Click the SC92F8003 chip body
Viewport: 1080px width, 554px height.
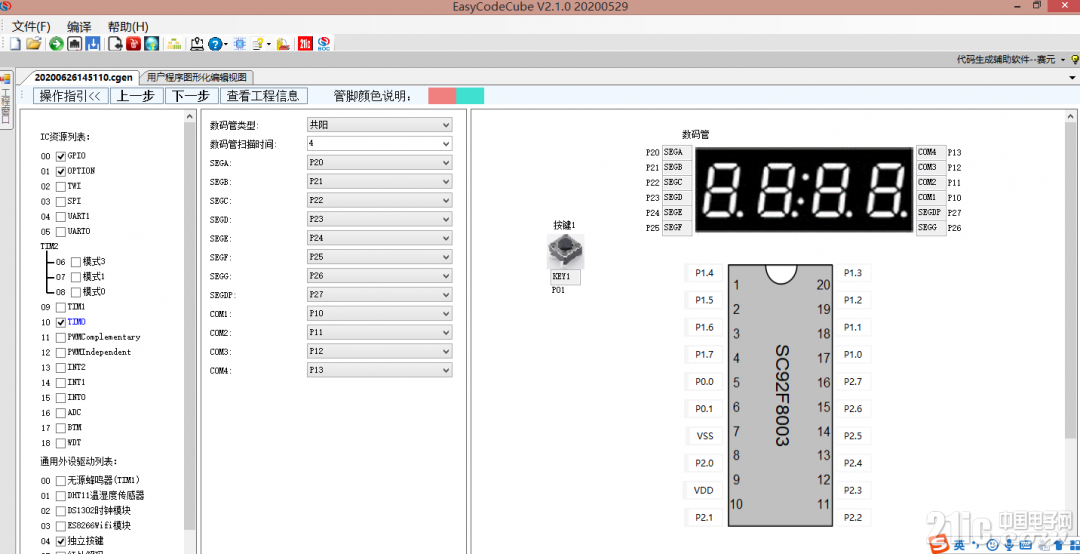[782, 395]
